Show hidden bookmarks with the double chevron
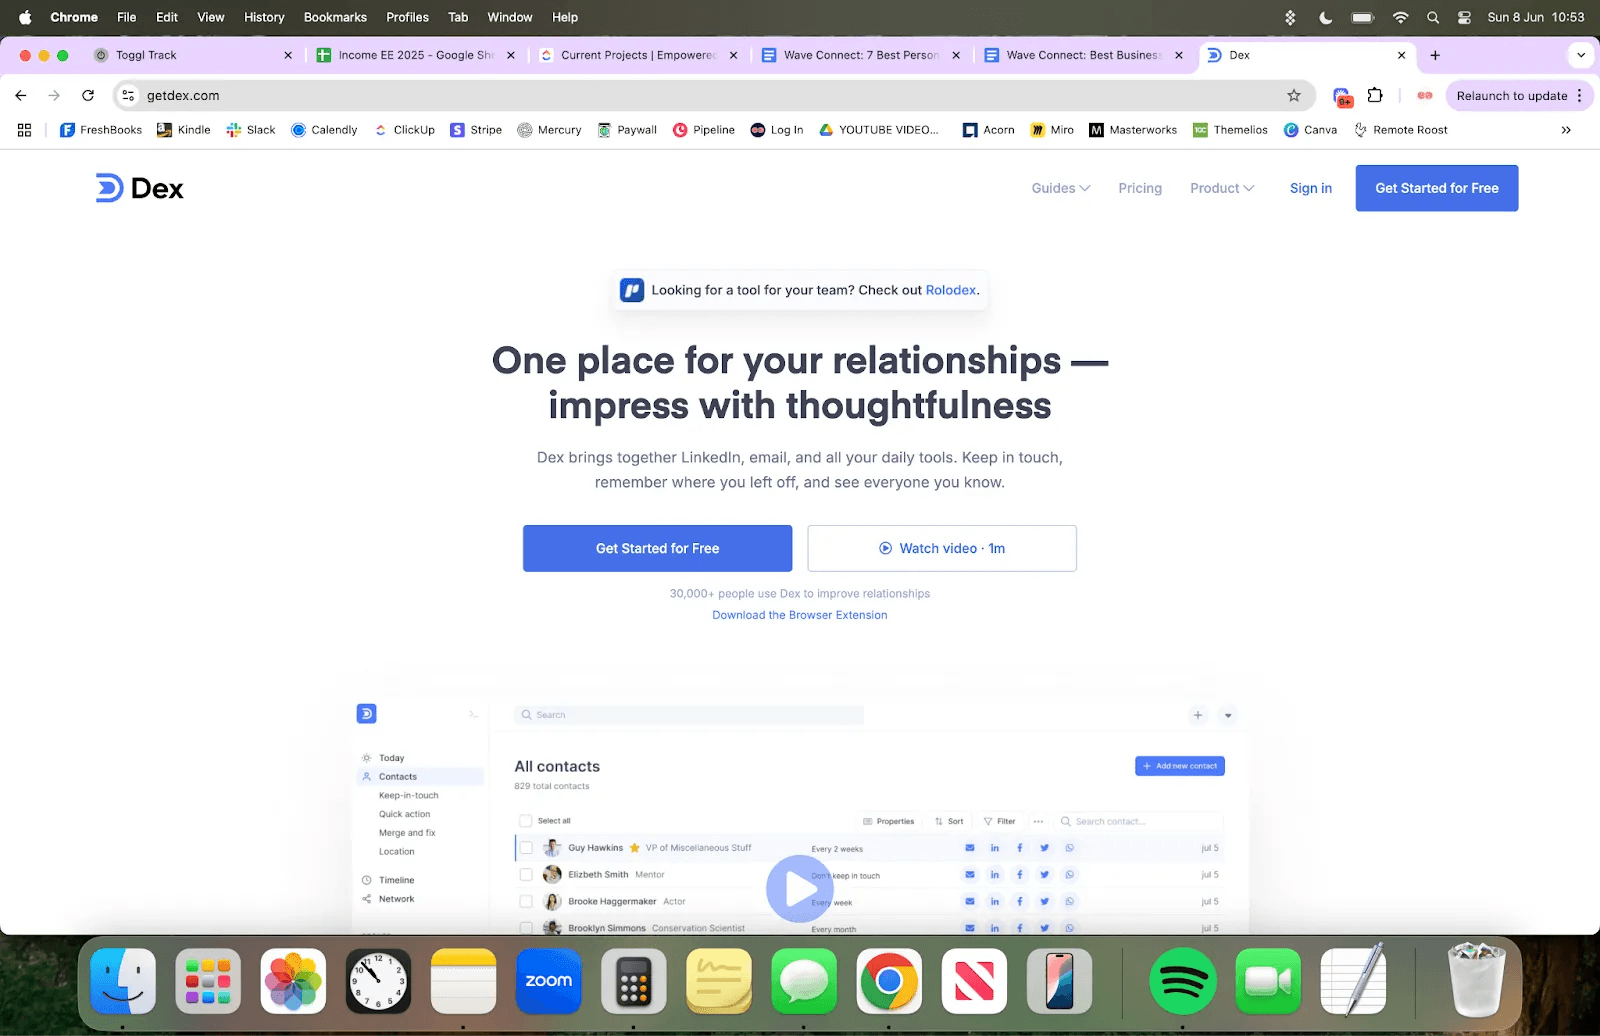Viewport: 1600px width, 1036px height. click(1566, 130)
